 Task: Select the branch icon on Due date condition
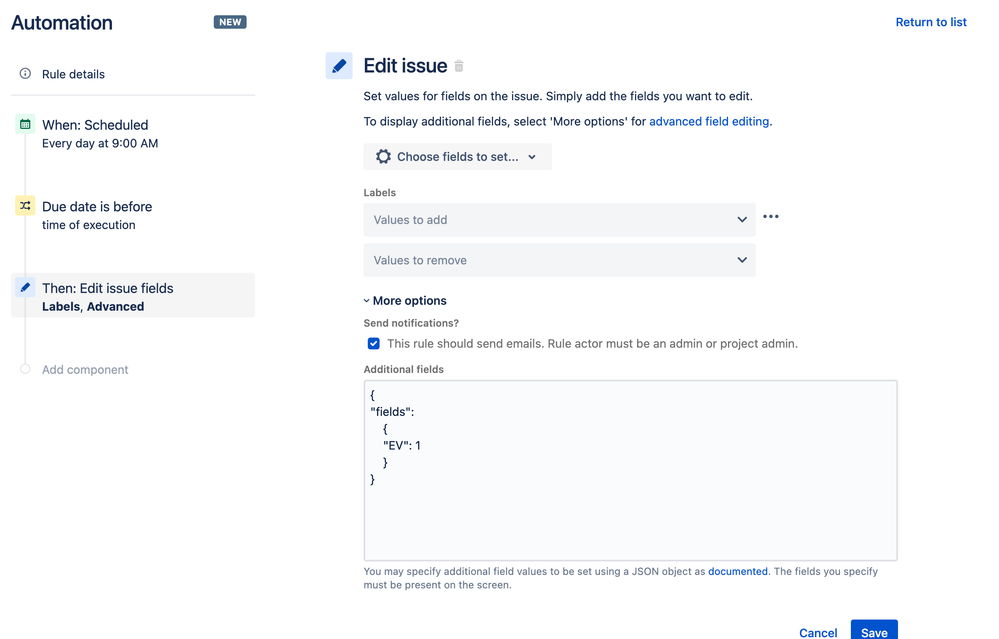coord(25,205)
